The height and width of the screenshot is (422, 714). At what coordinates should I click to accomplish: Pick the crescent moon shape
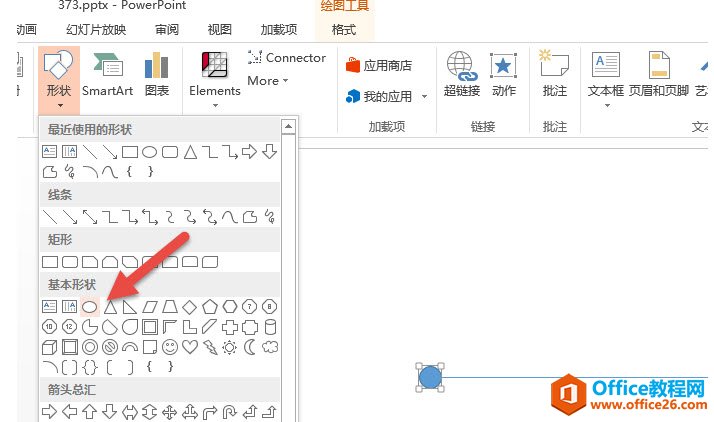click(x=249, y=347)
